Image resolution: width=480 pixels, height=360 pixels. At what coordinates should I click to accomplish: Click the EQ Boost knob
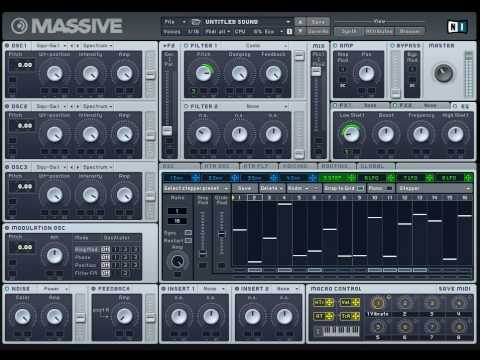click(x=386, y=134)
